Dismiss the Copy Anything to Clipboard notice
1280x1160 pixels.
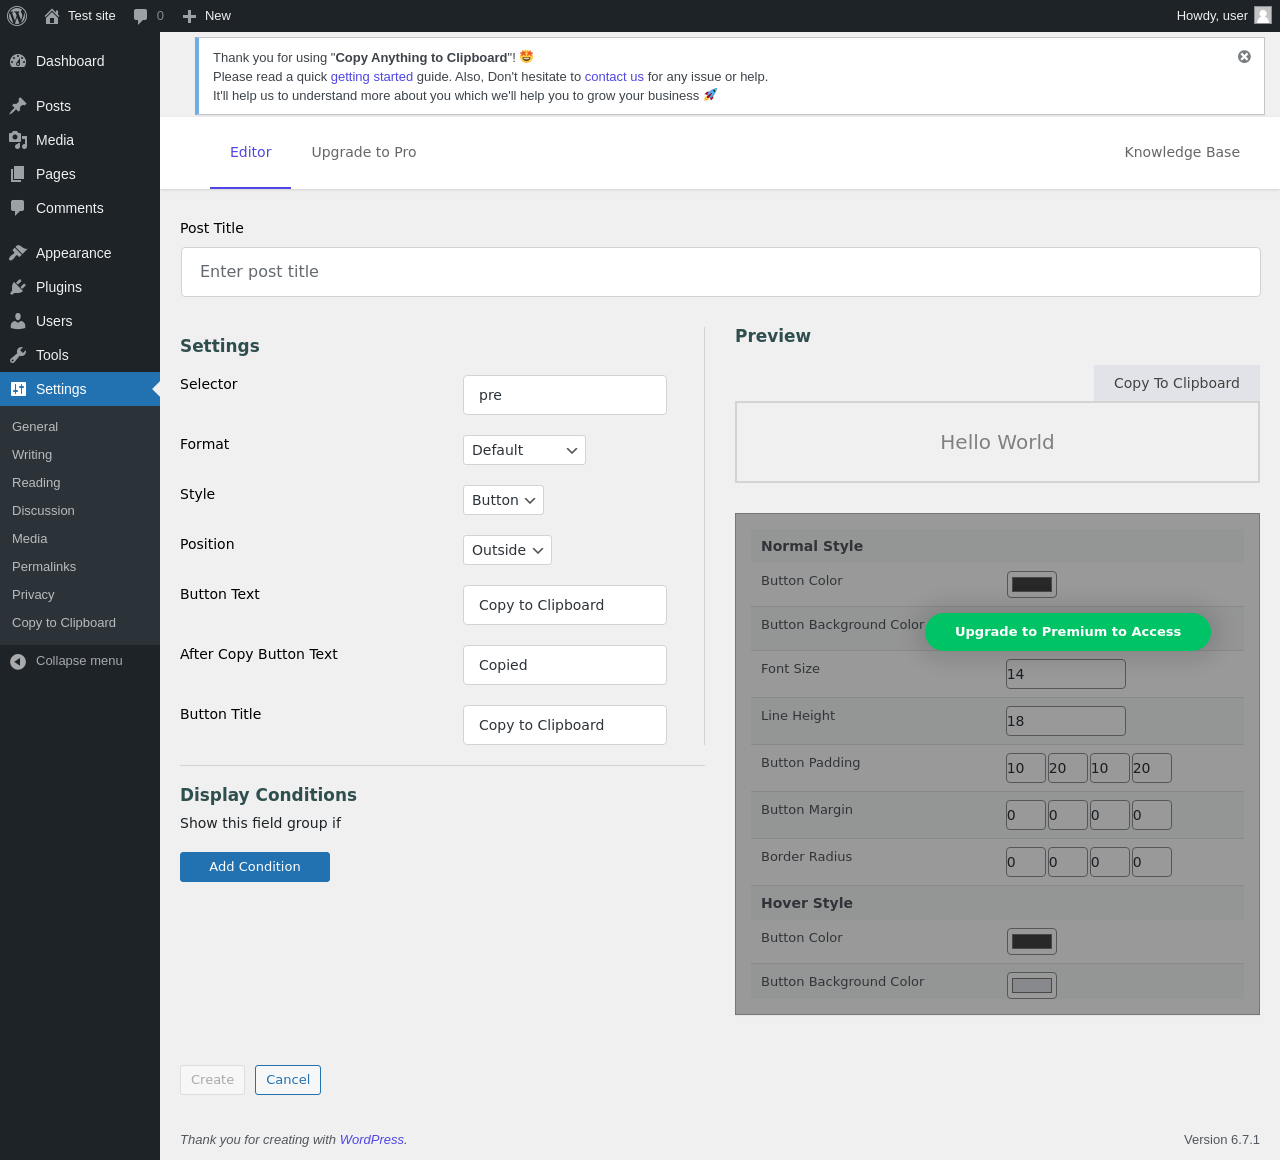pyautogui.click(x=1244, y=57)
